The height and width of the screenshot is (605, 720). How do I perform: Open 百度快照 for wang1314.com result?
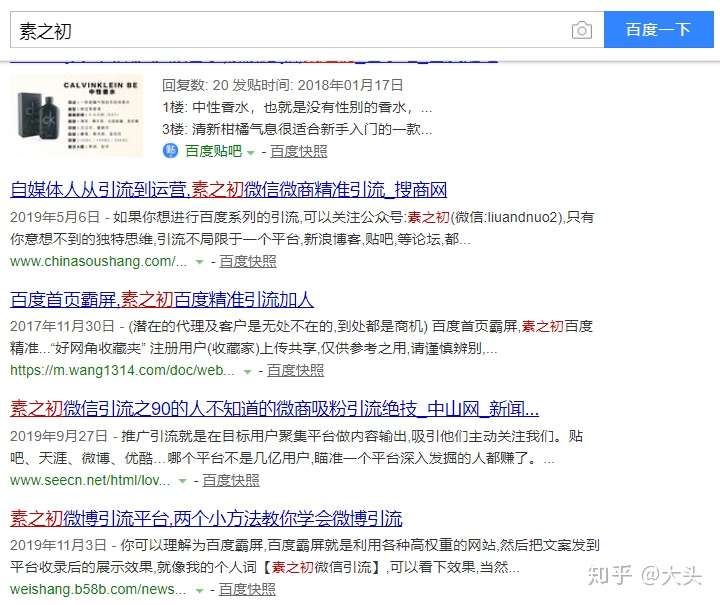[x=295, y=370]
